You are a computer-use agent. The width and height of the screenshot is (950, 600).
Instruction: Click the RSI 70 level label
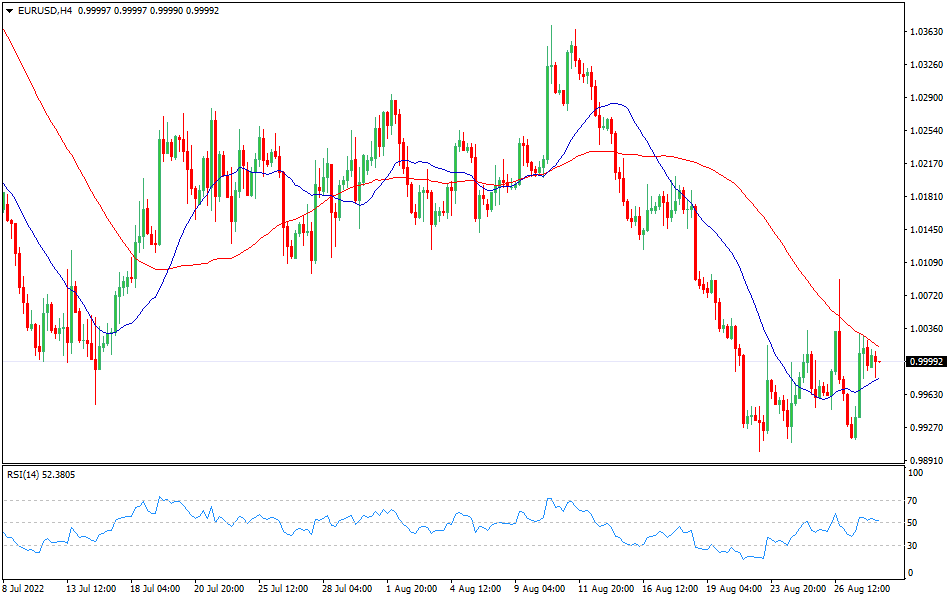pos(912,500)
